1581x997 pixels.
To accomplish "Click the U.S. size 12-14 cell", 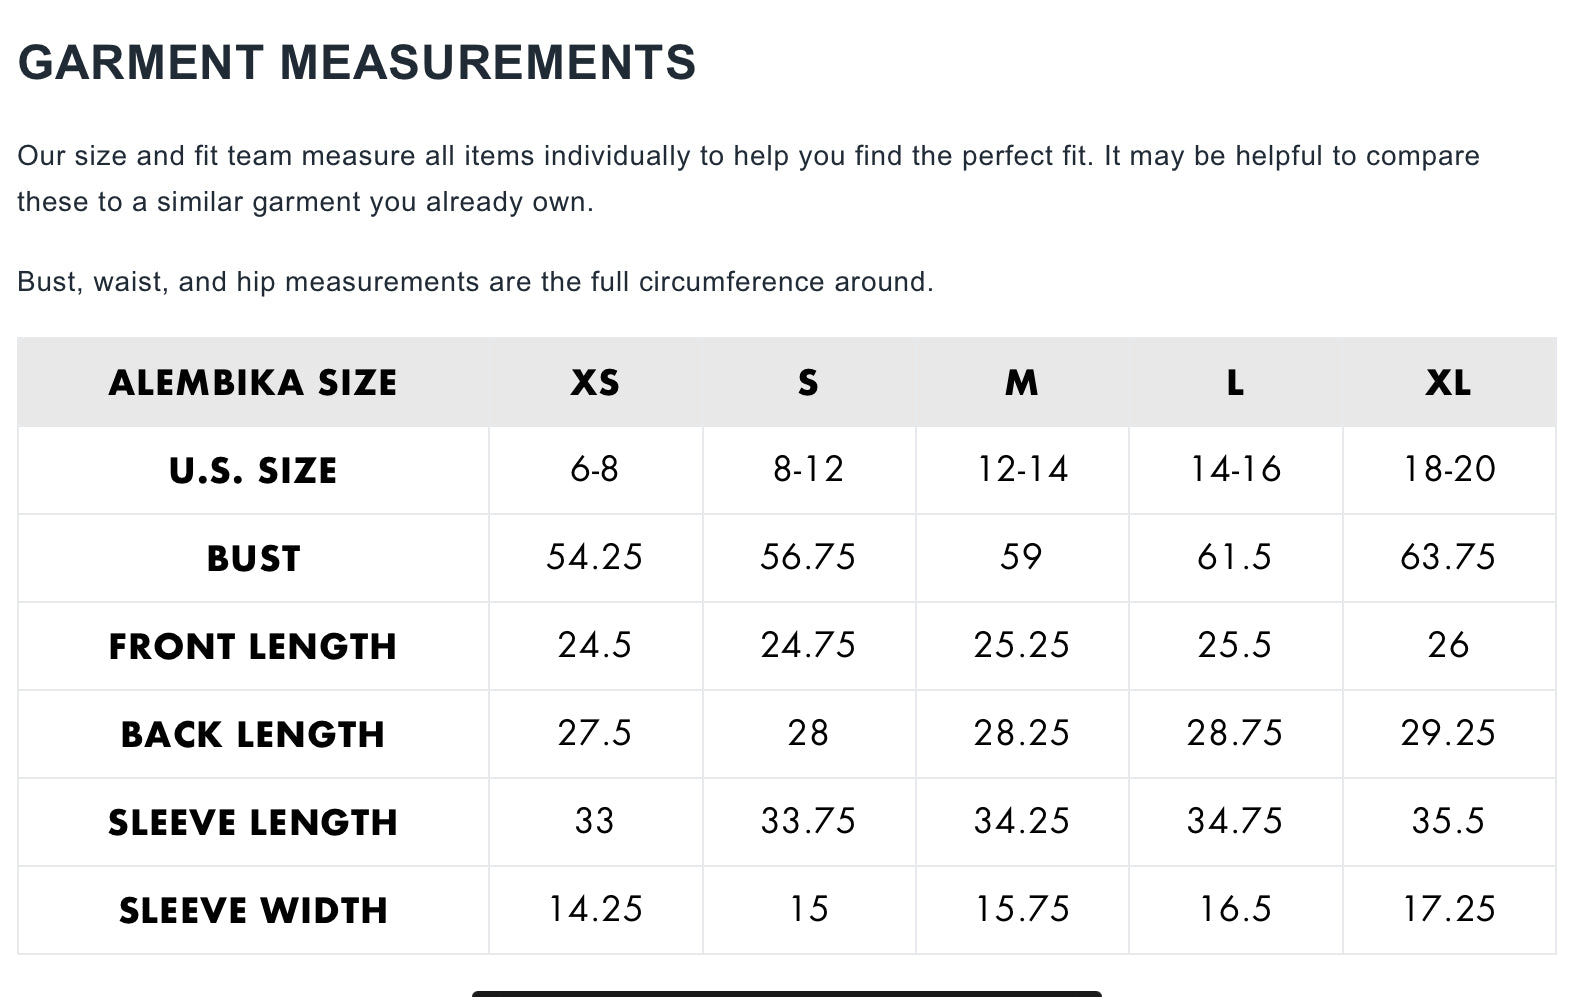I will click(x=1022, y=470).
